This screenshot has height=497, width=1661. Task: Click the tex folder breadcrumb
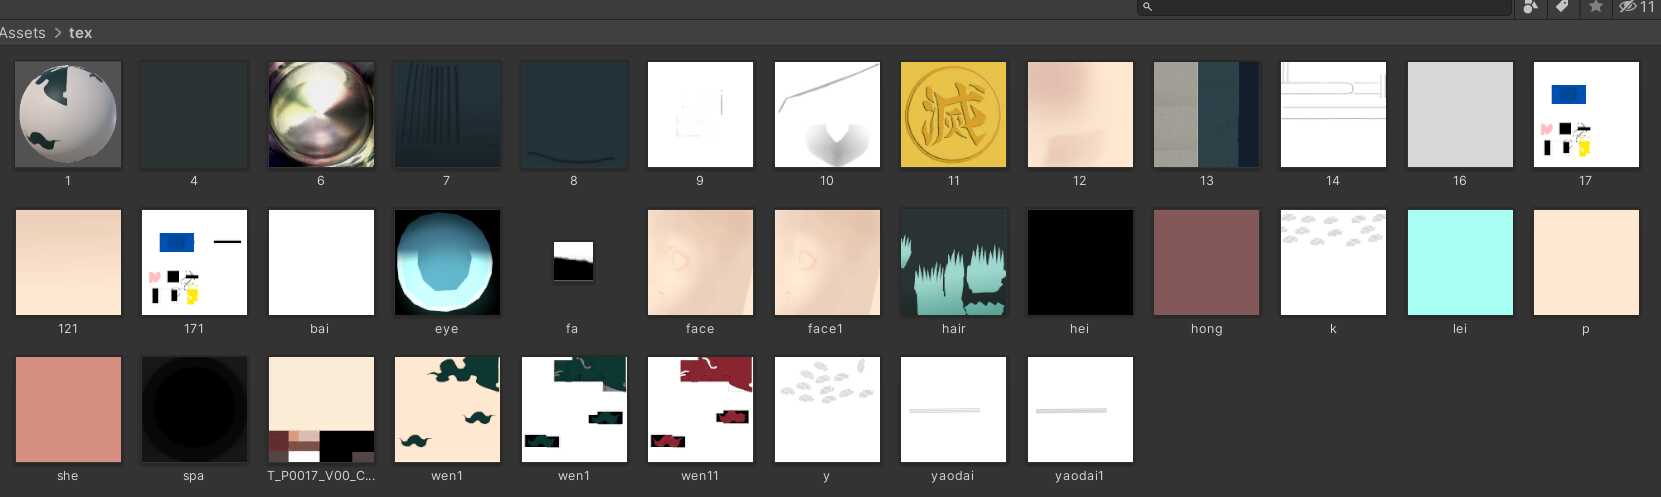point(80,33)
